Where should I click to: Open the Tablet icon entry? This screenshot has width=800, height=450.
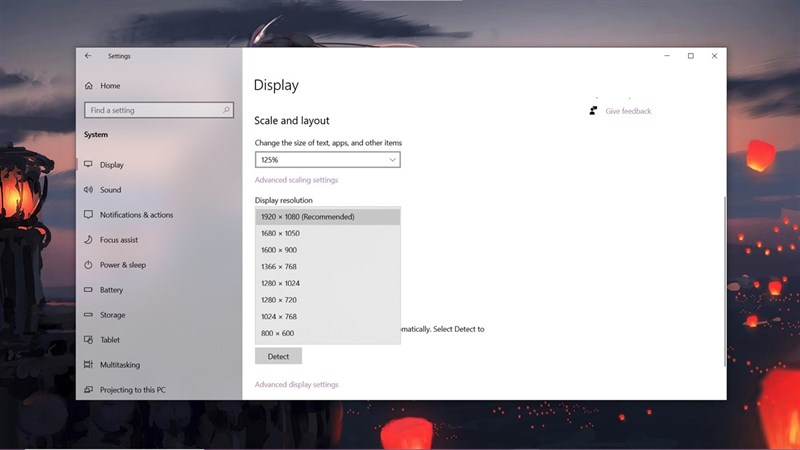88,339
